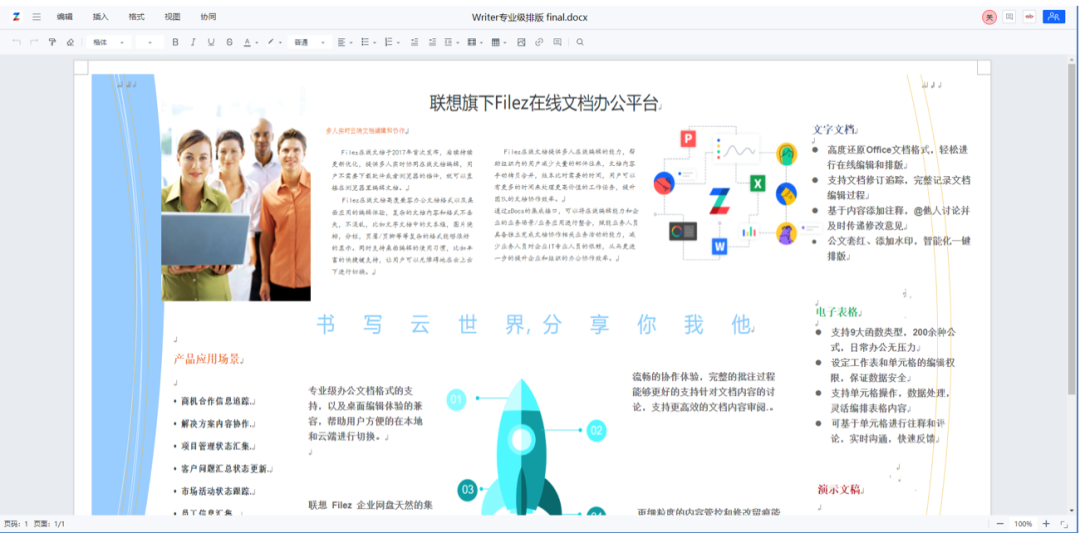Click the document title Writer专业级排版 final.docx
The image size is (1080, 533).
[x=530, y=17]
